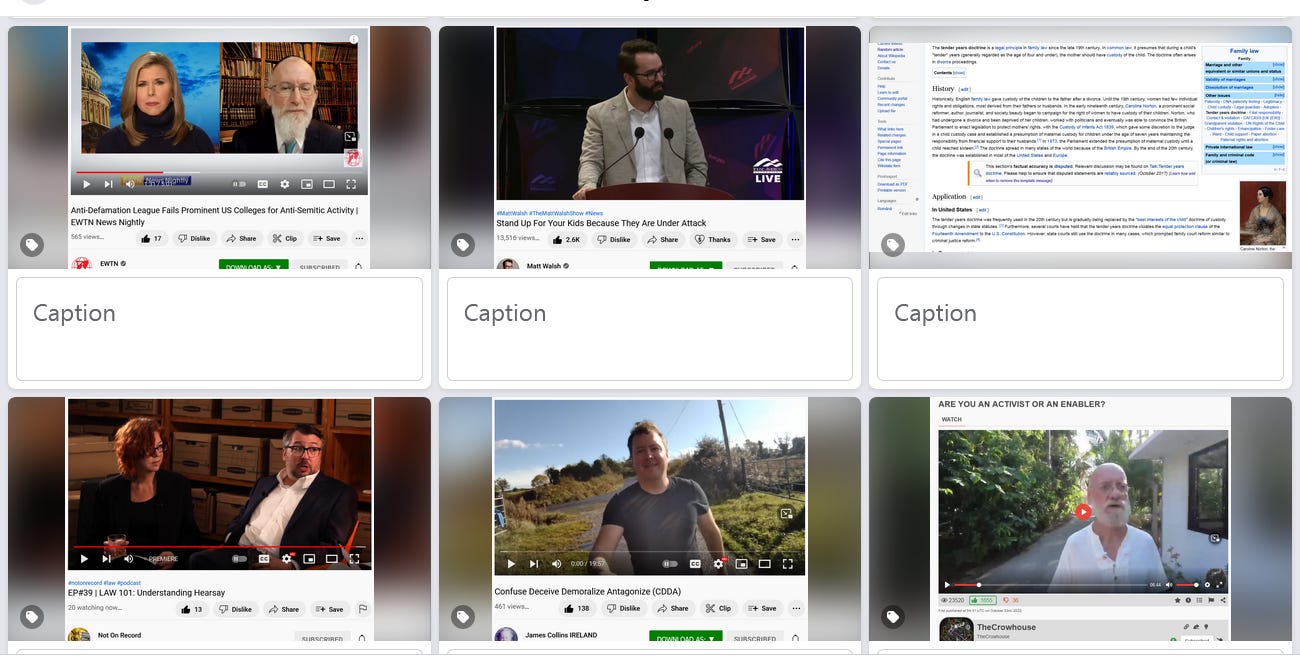Mute the James Collins IRELAND video

(556, 563)
